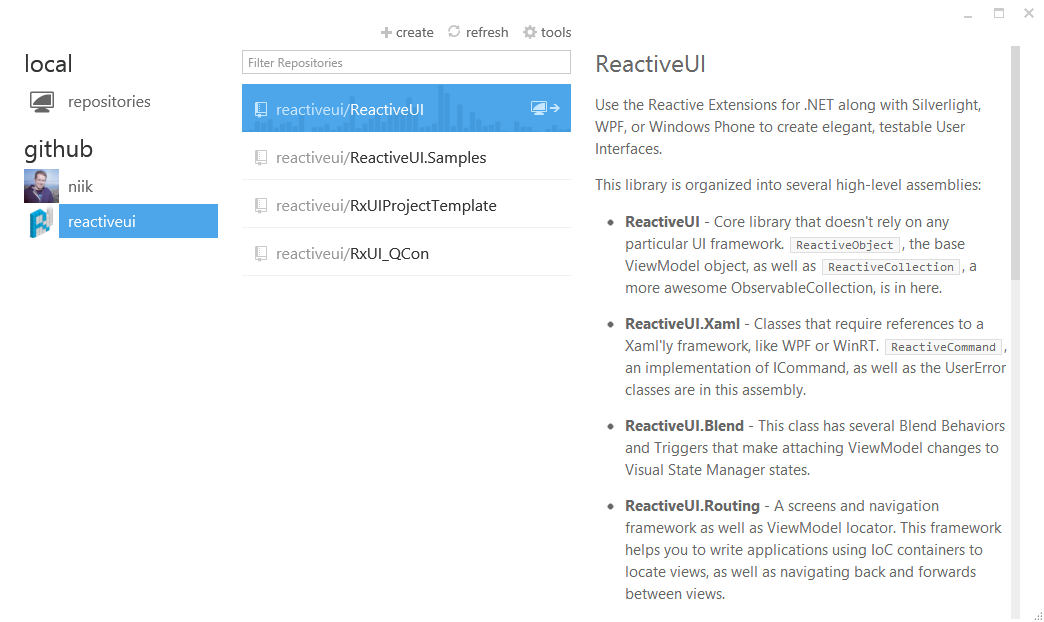Click the ReactiveUI readme heading

pos(650,64)
